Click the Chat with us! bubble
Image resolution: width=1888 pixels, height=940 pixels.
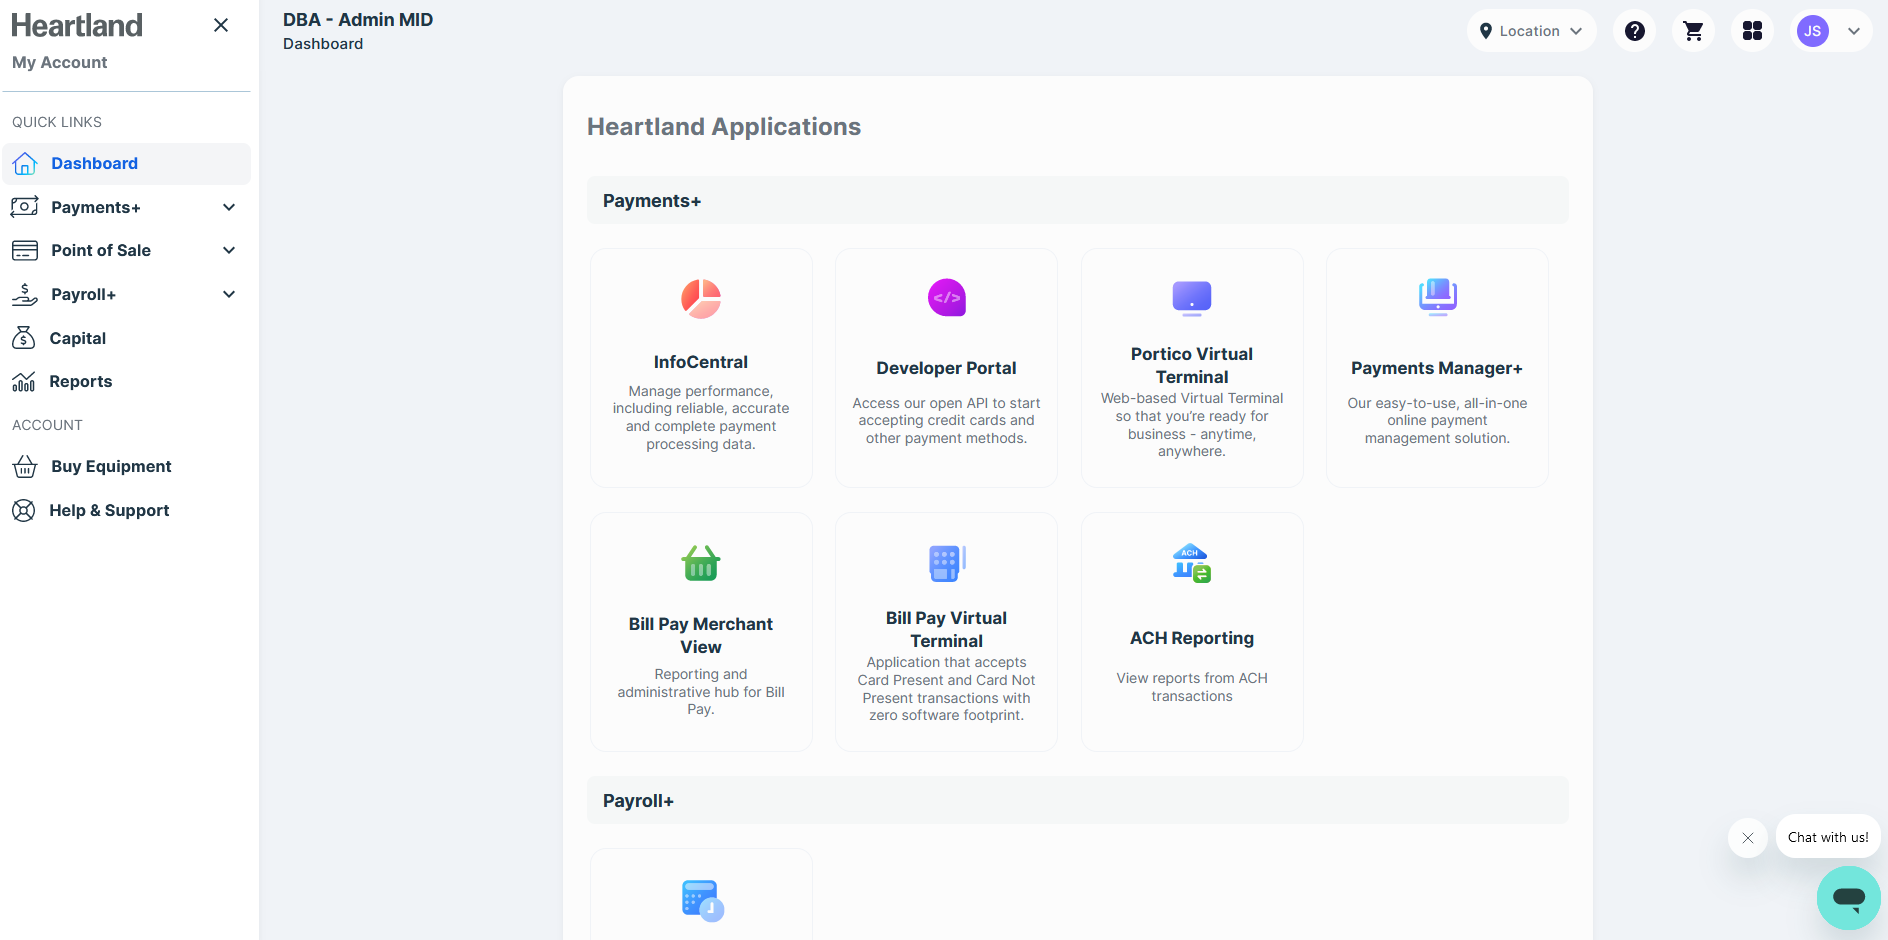point(1828,837)
